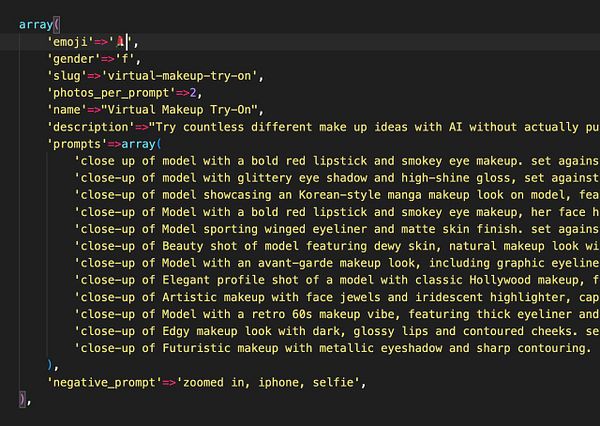Click the prompt about retro 60s makeup vibe
600x426 pixels.
pyautogui.click(x=337, y=314)
